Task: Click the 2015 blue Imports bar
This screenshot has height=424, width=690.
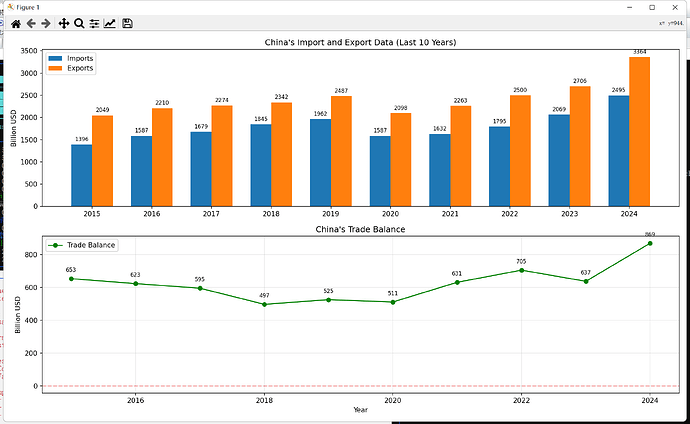Action: pos(82,175)
